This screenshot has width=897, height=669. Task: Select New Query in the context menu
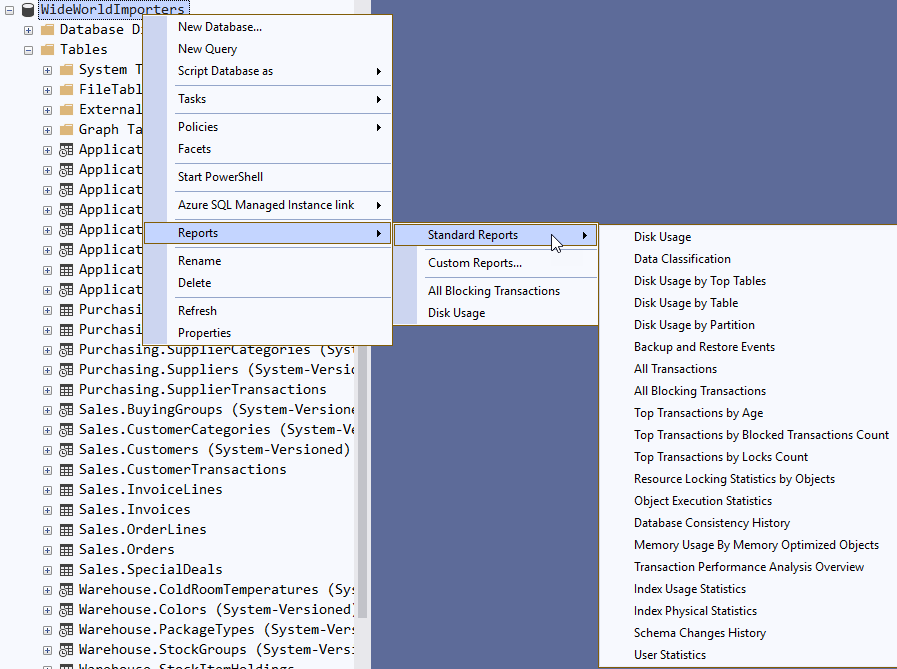[x=268, y=49]
